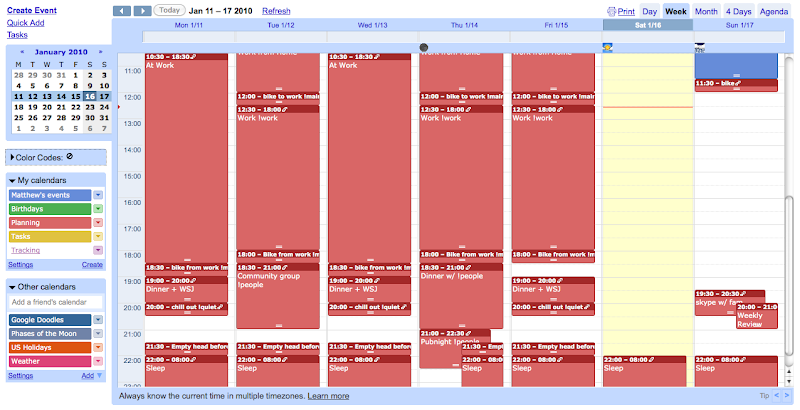Click Add link under Other calendars
This screenshot has width=800, height=410.
point(88,376)
